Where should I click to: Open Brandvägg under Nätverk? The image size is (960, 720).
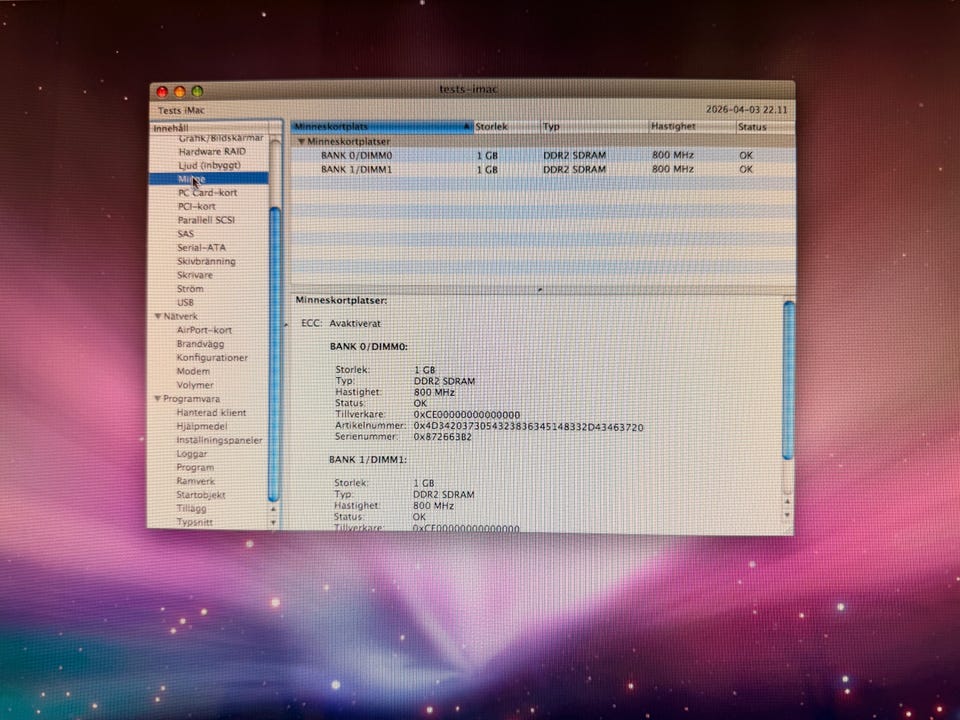(x=200, y=344)
